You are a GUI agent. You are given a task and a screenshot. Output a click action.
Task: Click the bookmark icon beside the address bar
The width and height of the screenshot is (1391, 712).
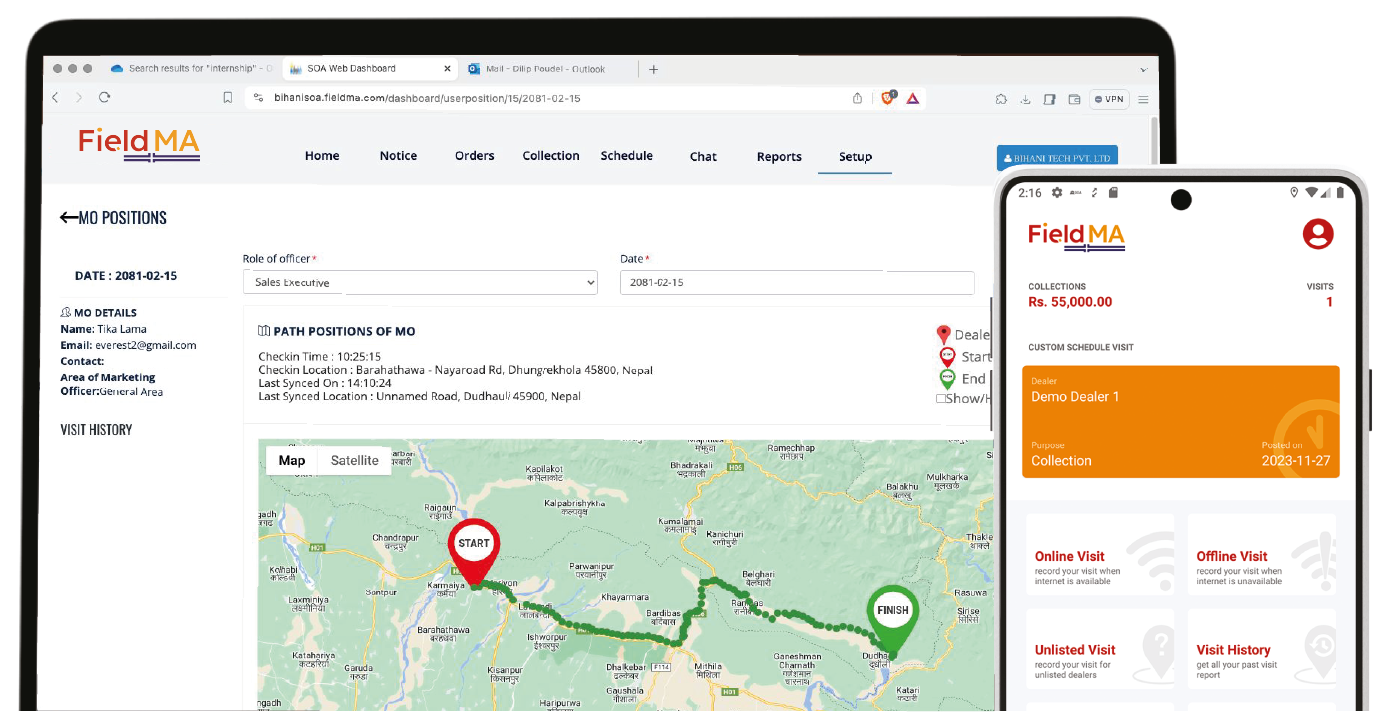coord(228,98)
